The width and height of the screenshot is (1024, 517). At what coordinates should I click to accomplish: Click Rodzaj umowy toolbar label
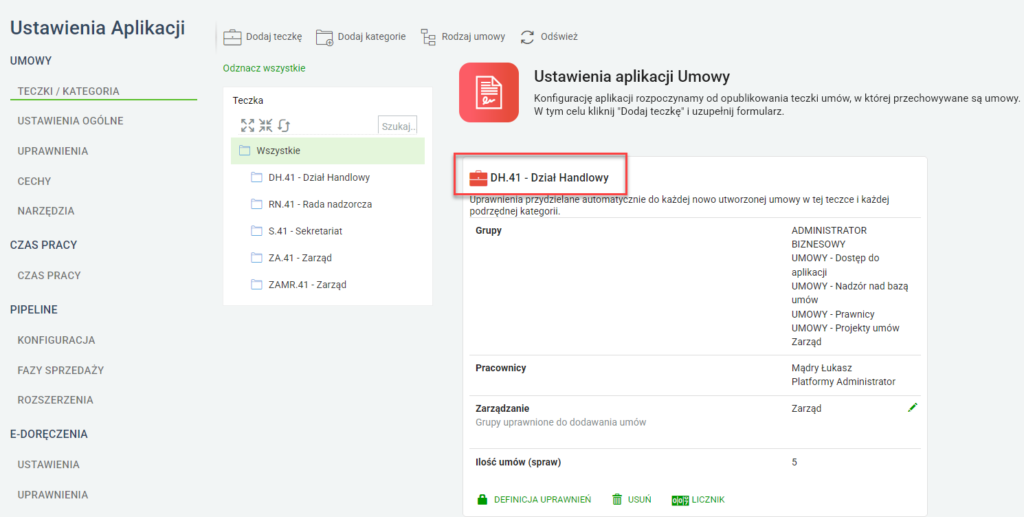(x=473, y=37)
